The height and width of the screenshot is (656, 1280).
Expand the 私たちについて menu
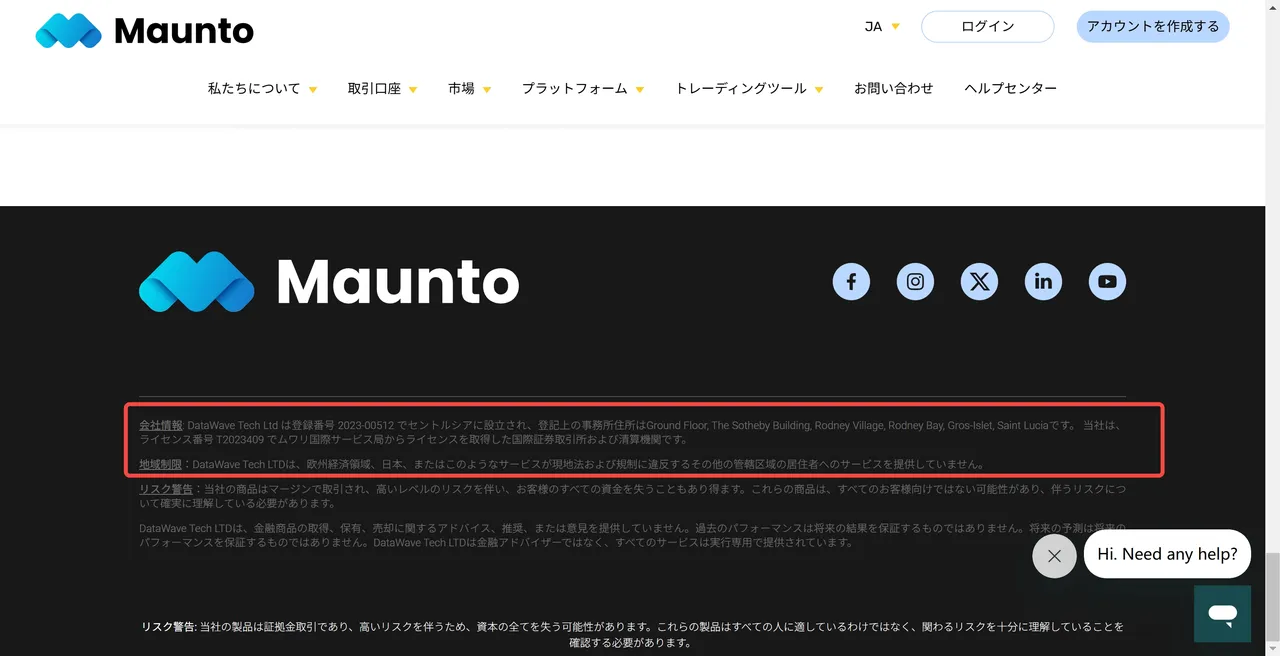[x=262, y=88]
